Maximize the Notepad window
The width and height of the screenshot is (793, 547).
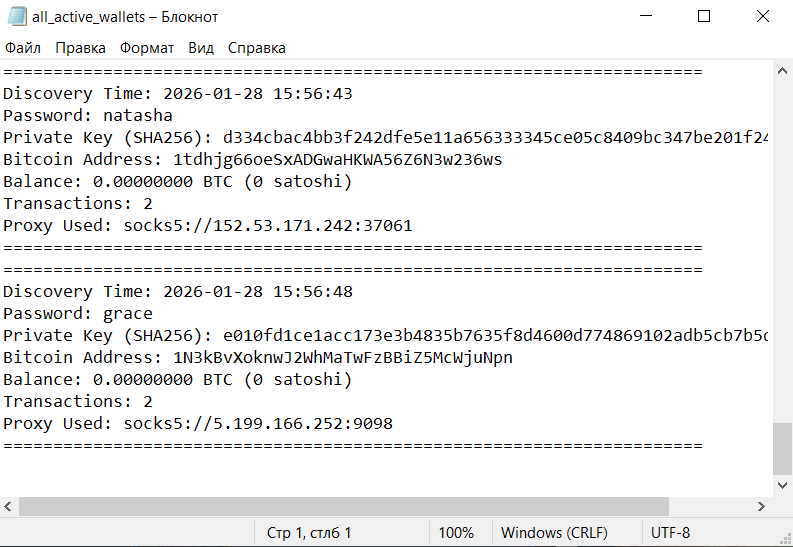704,17
